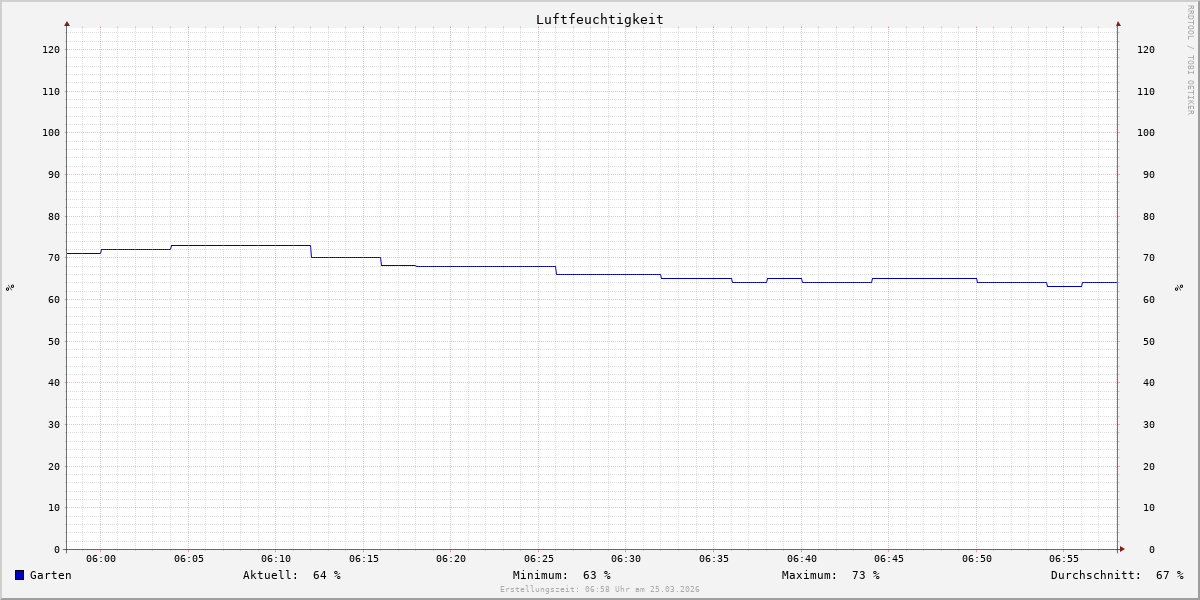Click the 06:25 time axis label
Image resolution: width=1200 pixels, height=600 pixels.
tap(539, 559)
